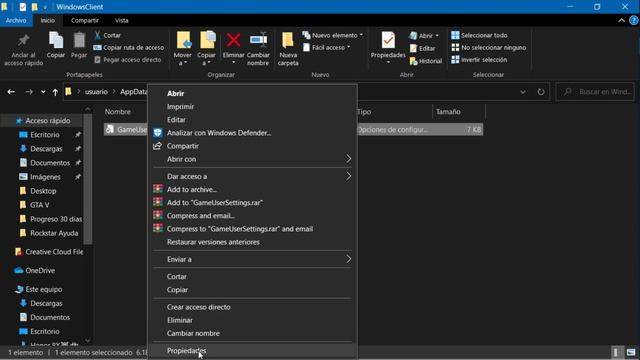Viewport: 640px width, 360px height.
Task: Open pinned Escritorio under Acceso rápido
Action: click(x=45, y=135)
